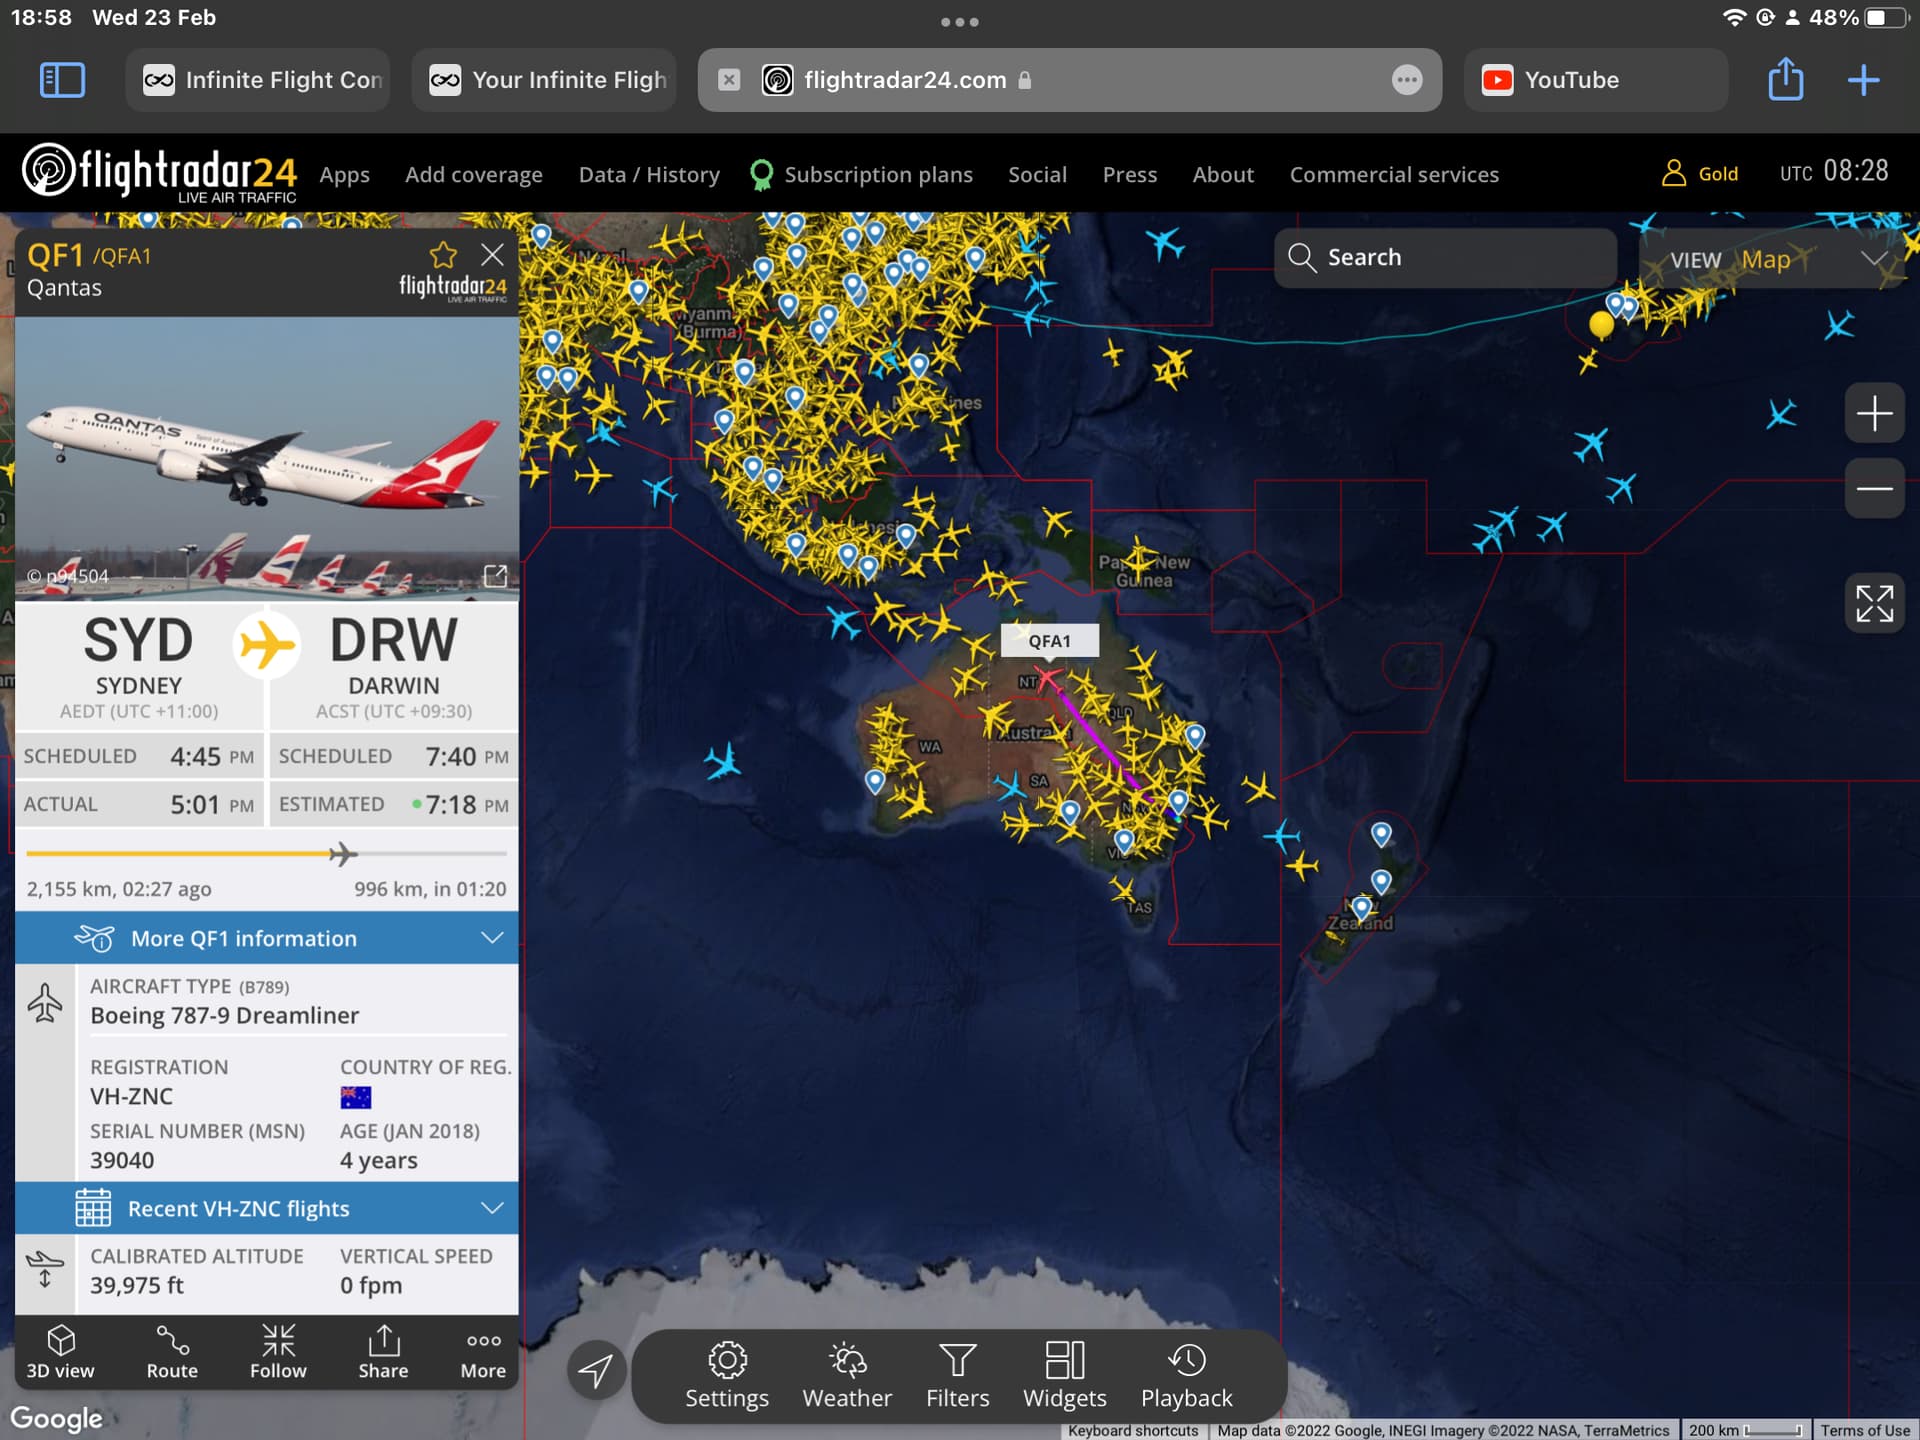This screenshot has height=1440, width=1920.
Task: Zoom in the map with plus button
Action: [1874, 413]
